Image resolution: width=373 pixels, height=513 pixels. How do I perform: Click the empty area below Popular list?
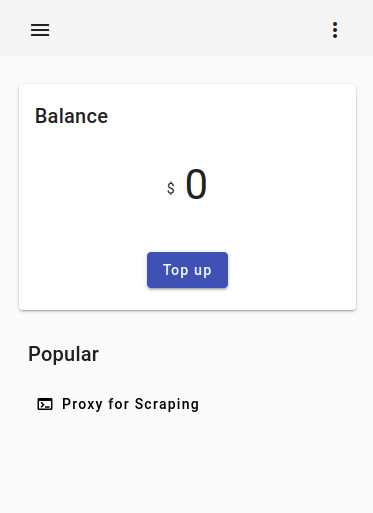click(x=187, y=467)
